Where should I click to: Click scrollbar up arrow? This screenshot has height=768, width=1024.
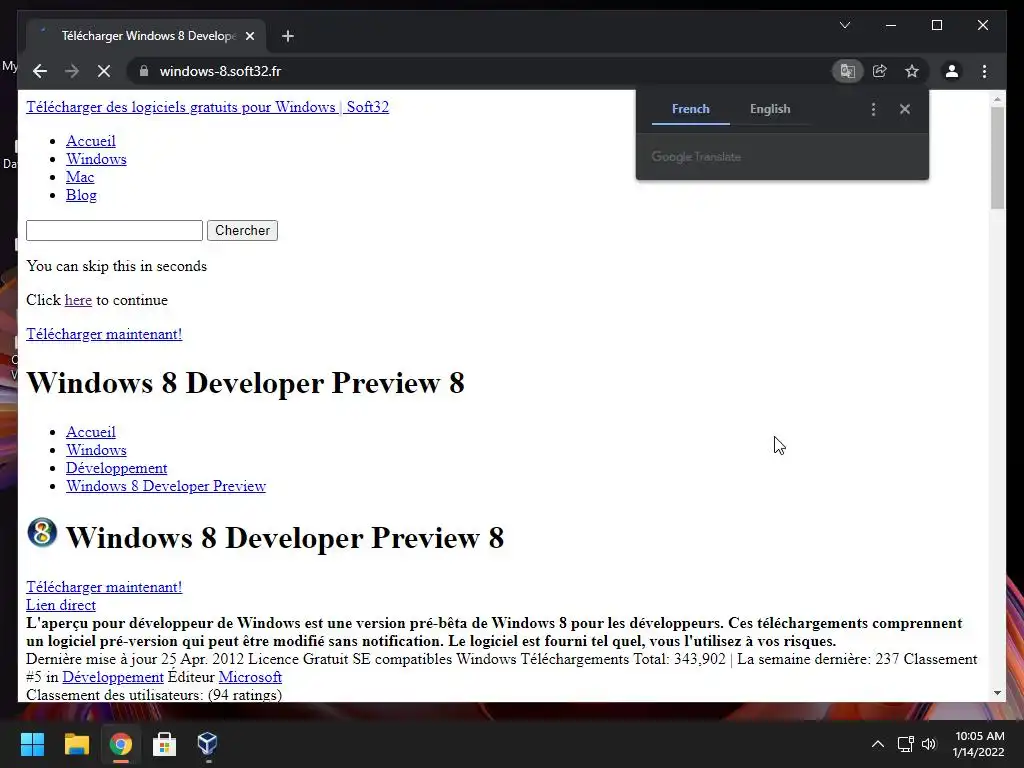click(x=997, y=100)
